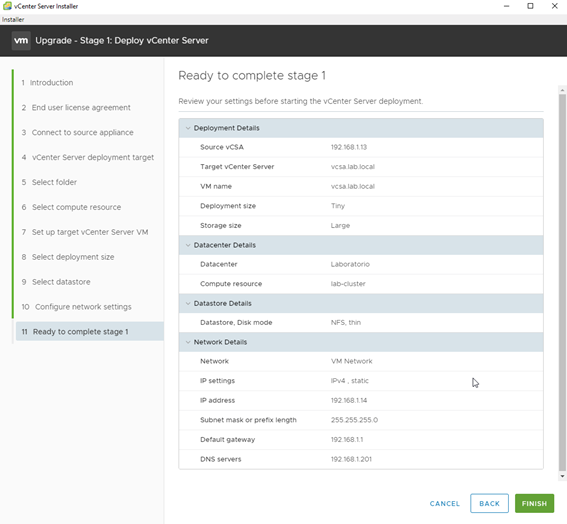Click the IP address value 192.168.1.14

point(349,401)
